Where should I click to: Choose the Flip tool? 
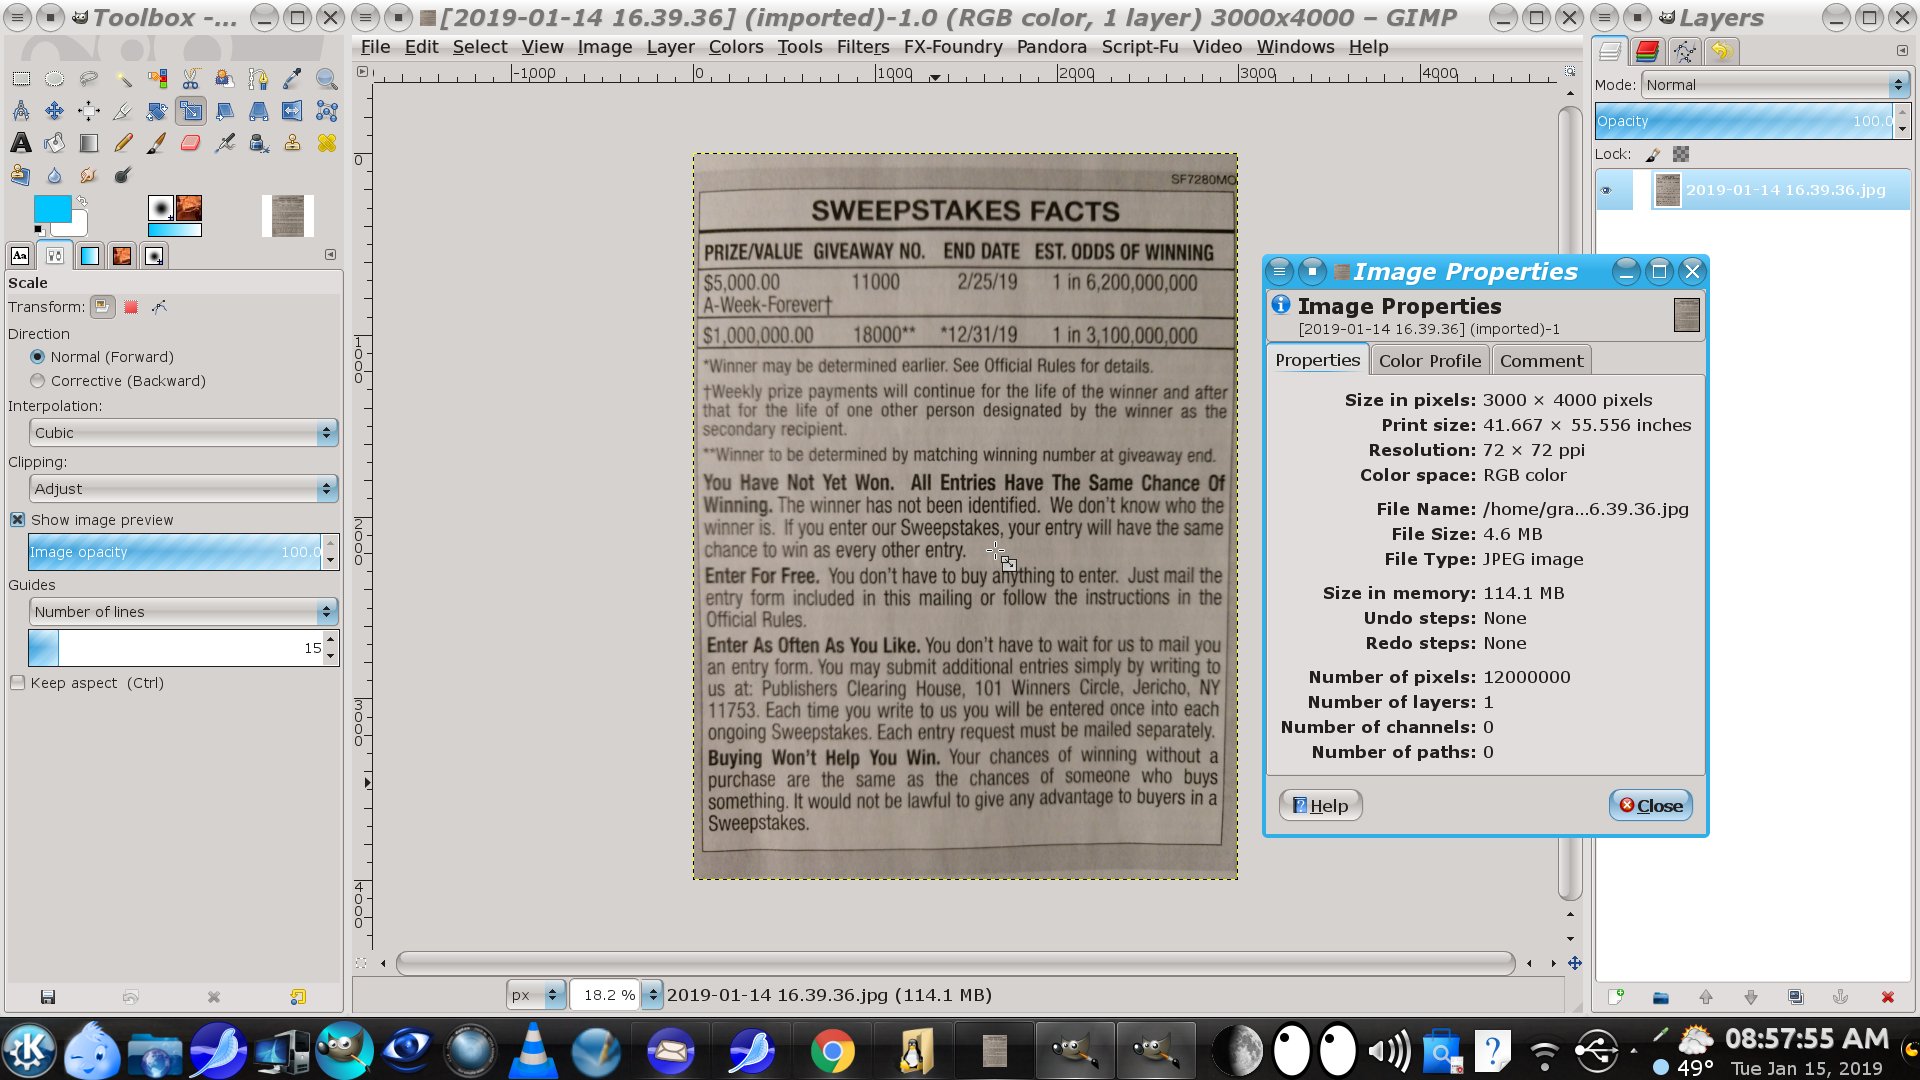point(292,111)
